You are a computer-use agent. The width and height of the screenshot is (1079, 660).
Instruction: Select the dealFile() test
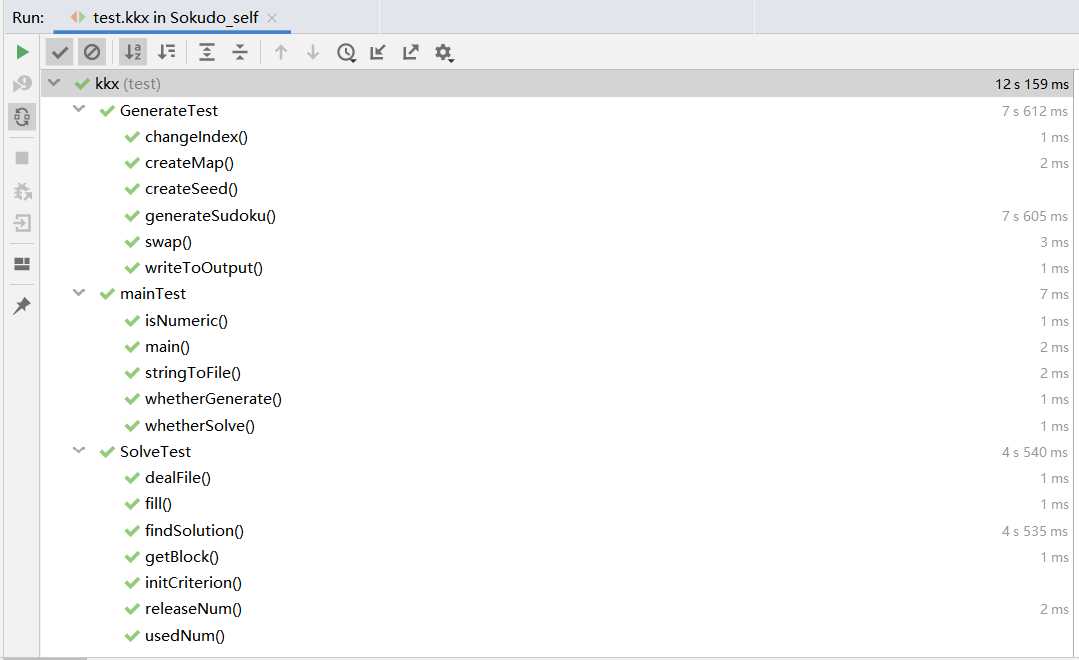(x=557, y=478)
